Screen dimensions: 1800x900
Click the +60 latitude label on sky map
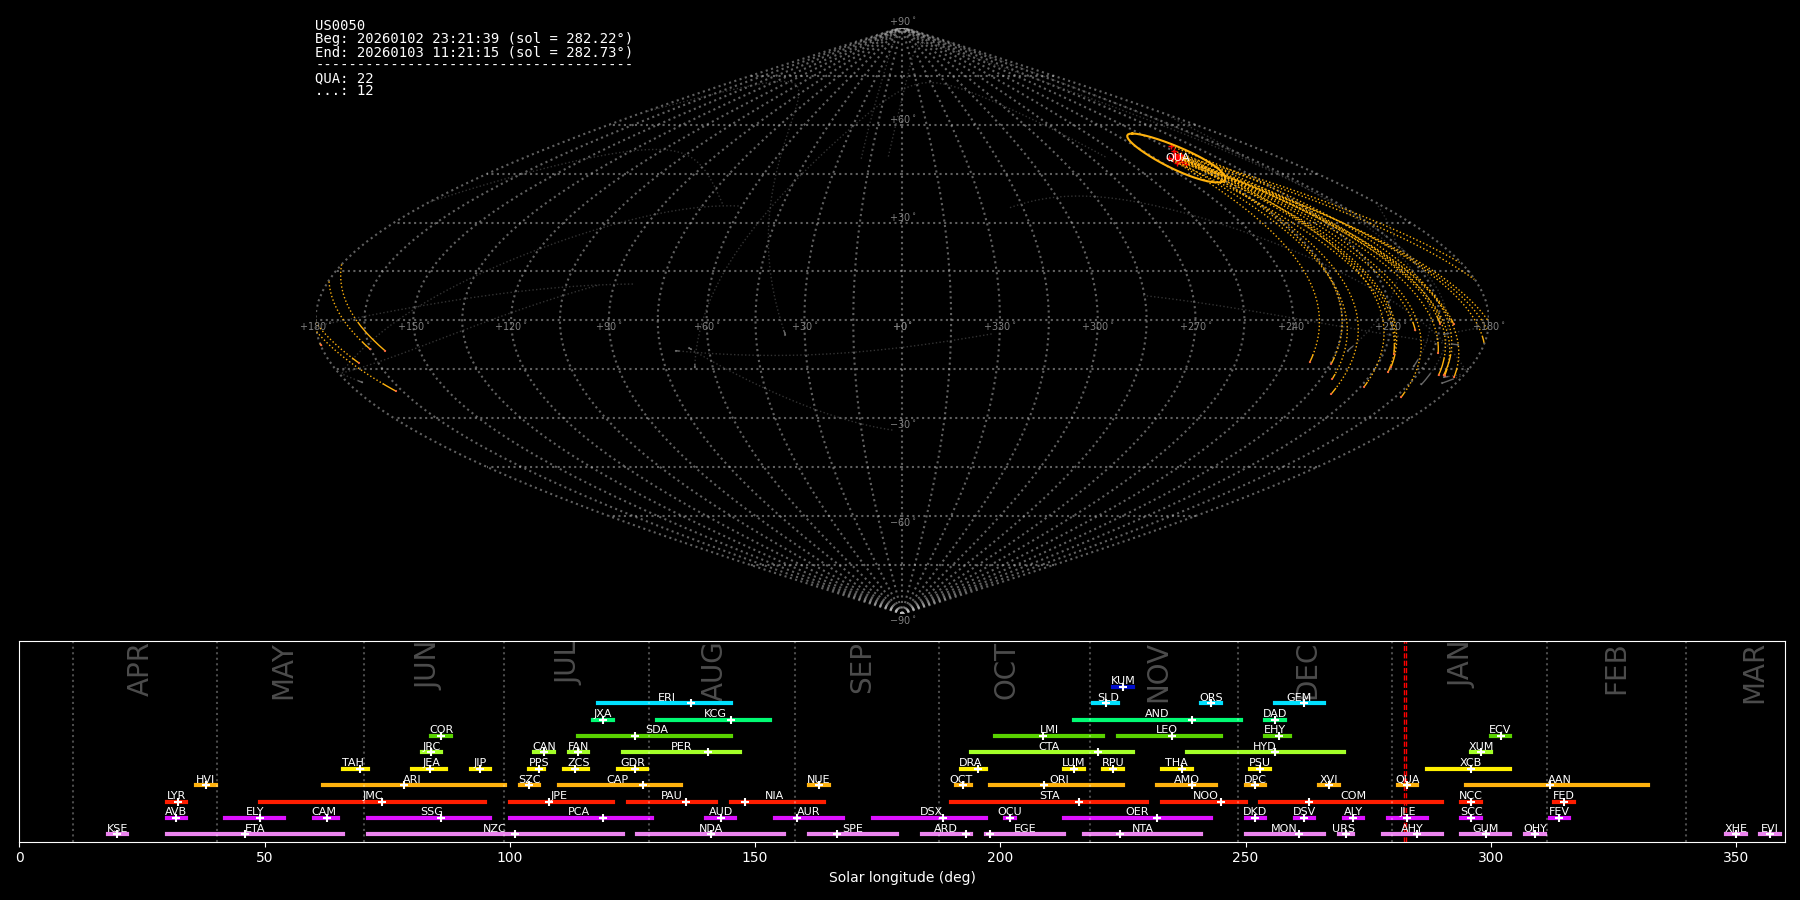[x=901, y=120]
